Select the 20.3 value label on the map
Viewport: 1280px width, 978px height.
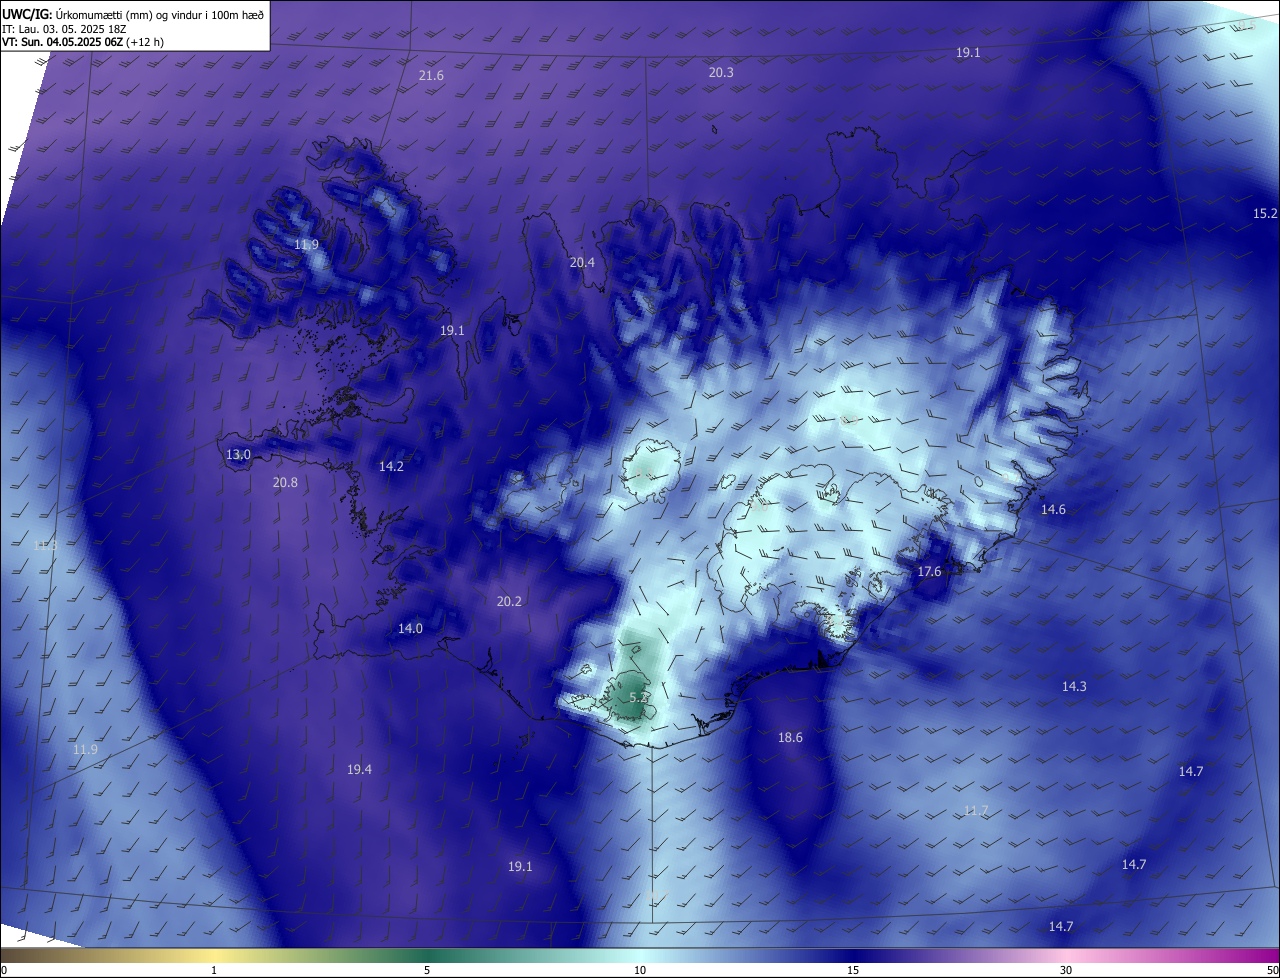pos(721,72)
